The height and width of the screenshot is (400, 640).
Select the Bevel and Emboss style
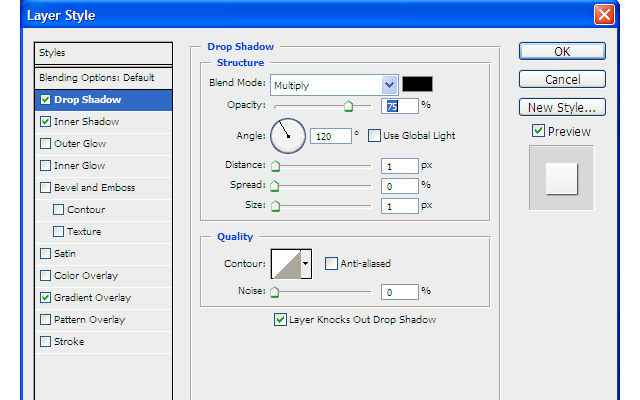tap(94, 188)
